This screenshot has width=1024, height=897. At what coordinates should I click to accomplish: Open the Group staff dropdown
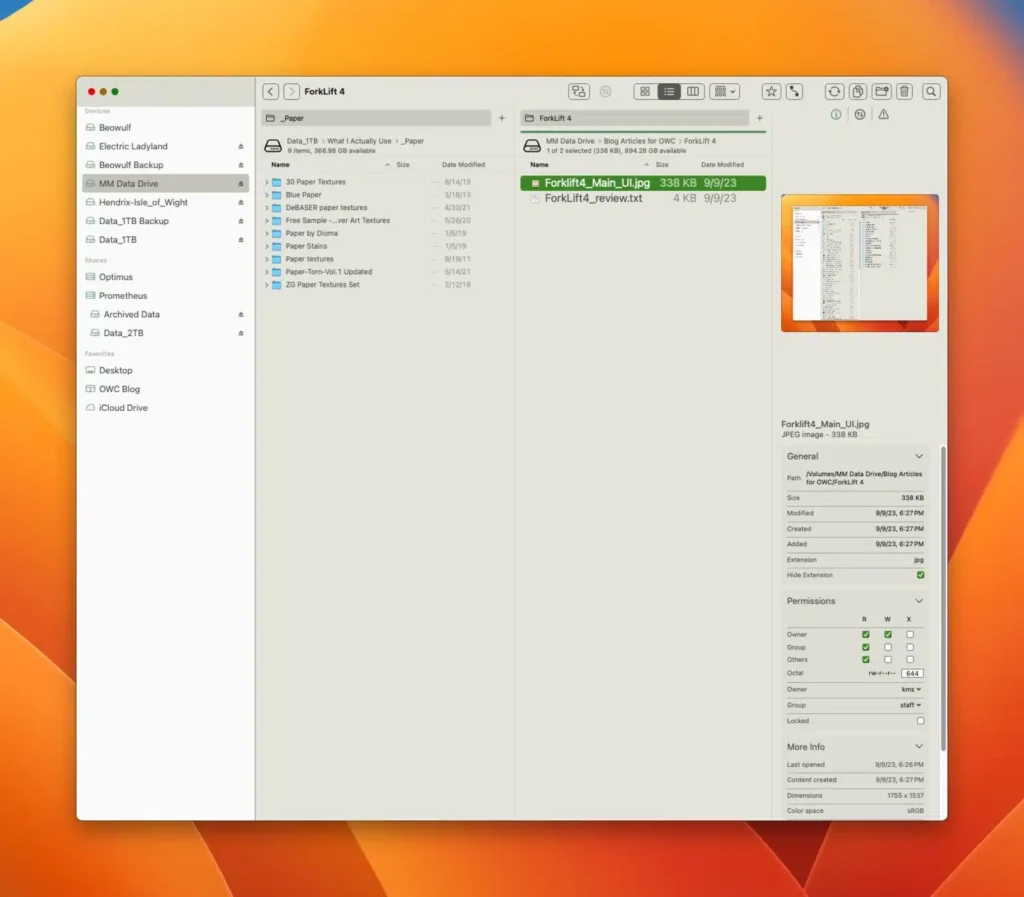click(x=911, y=705)
